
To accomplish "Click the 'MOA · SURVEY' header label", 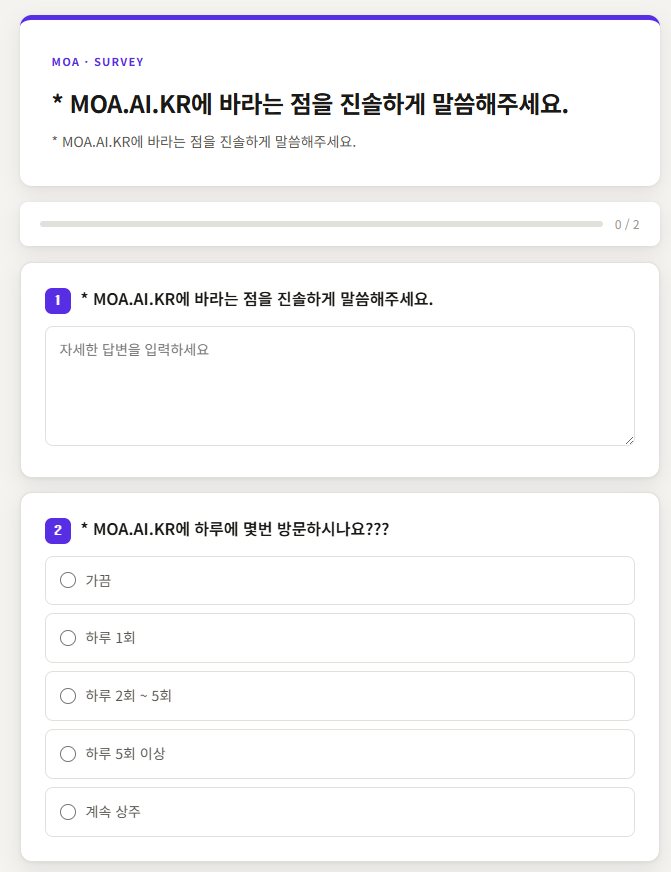I will click(x=98, y=62).
